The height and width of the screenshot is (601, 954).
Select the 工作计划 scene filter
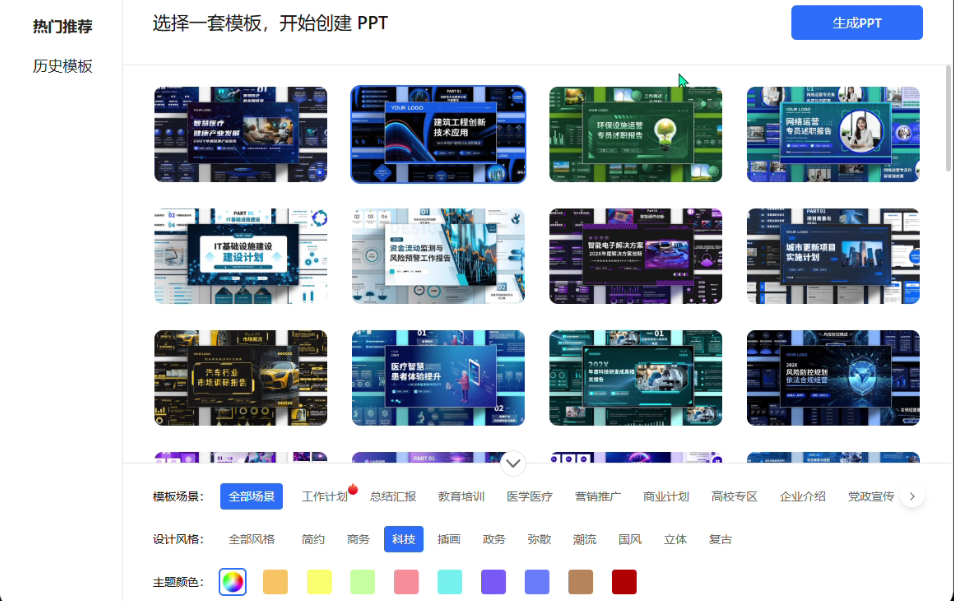pyautogui.click(x=325, y=496)
